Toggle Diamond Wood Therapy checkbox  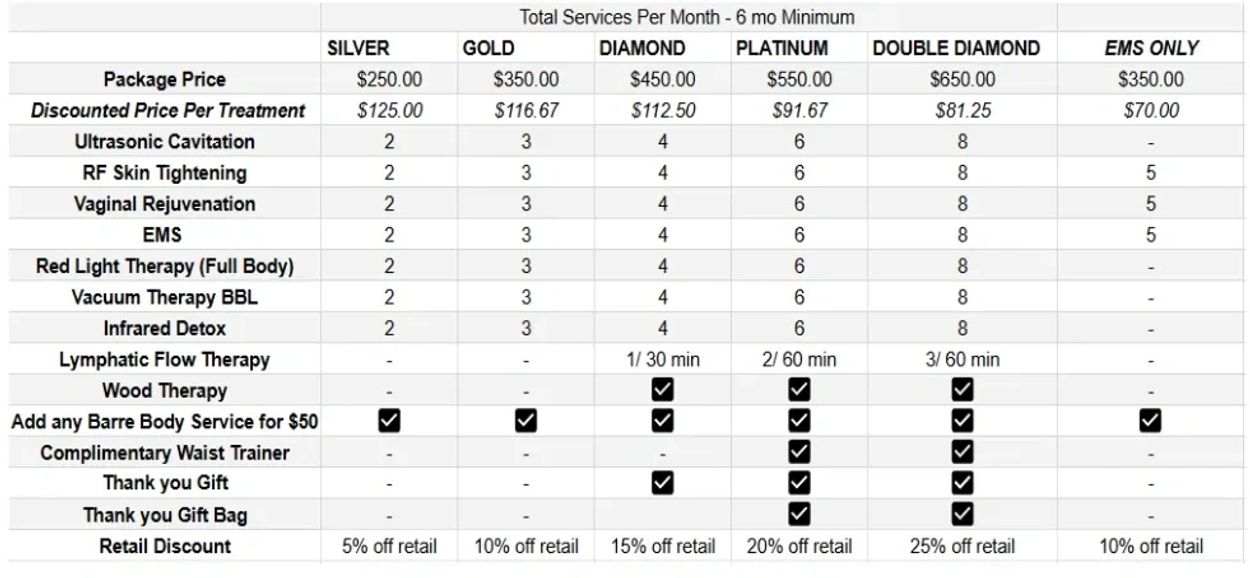pos(662,390)
